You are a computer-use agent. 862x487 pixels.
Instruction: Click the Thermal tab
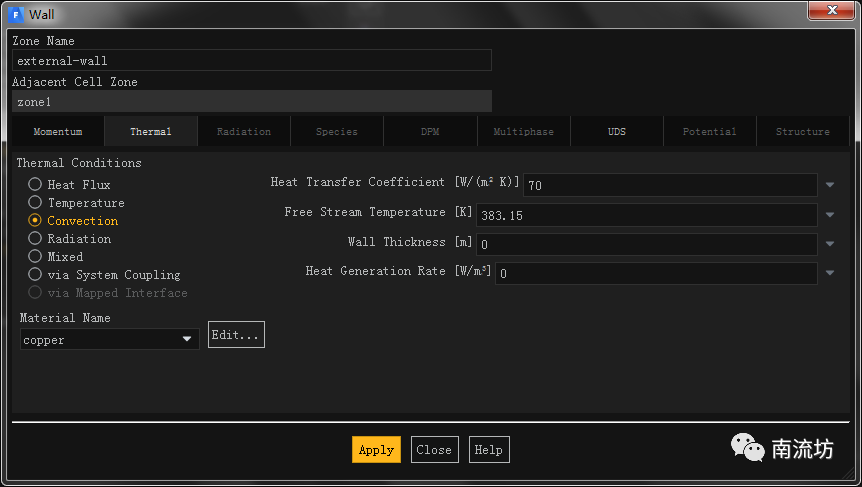click(x=151, y=132)
